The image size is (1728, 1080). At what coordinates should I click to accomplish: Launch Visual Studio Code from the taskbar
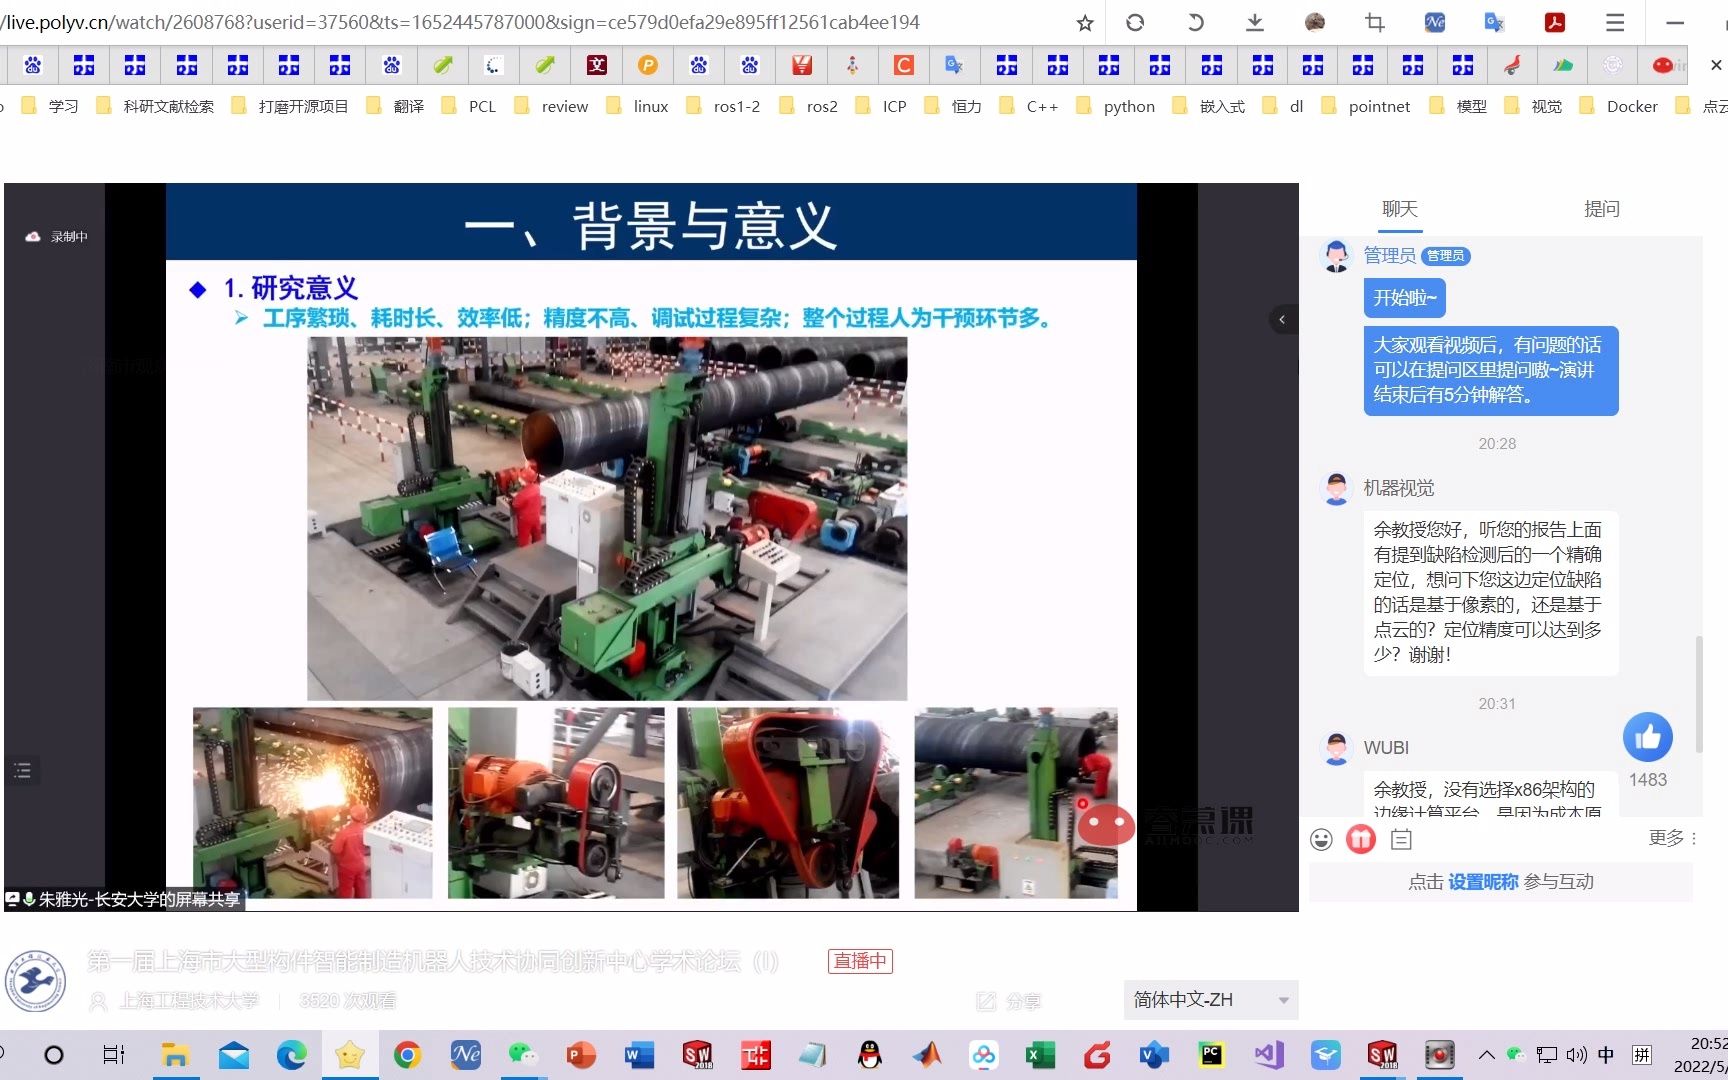1267,1054
